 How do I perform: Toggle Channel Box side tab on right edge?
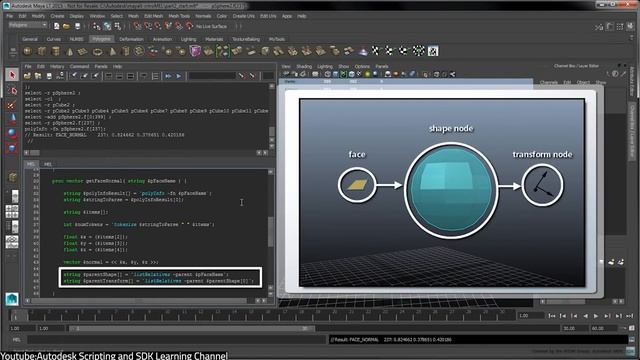[x=633, y=130]
